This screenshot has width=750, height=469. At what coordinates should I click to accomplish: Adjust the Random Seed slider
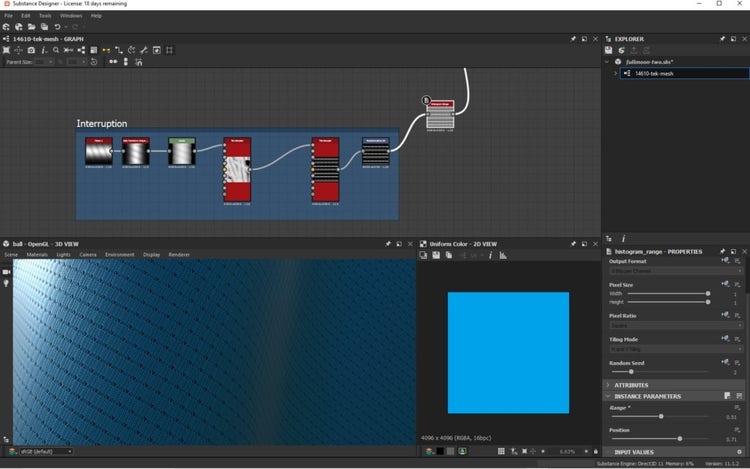(660, 371)
